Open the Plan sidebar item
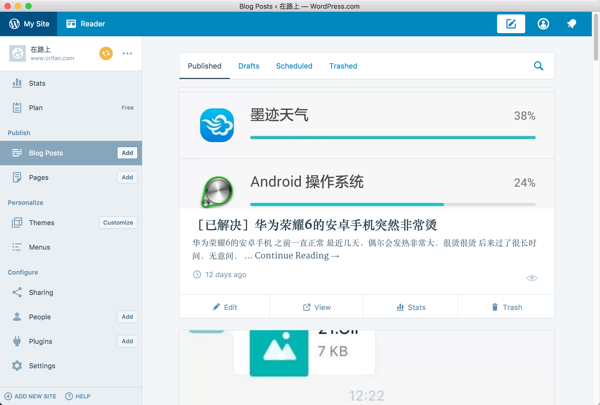This screenshot has width=600, height=405. click(71, 108)
